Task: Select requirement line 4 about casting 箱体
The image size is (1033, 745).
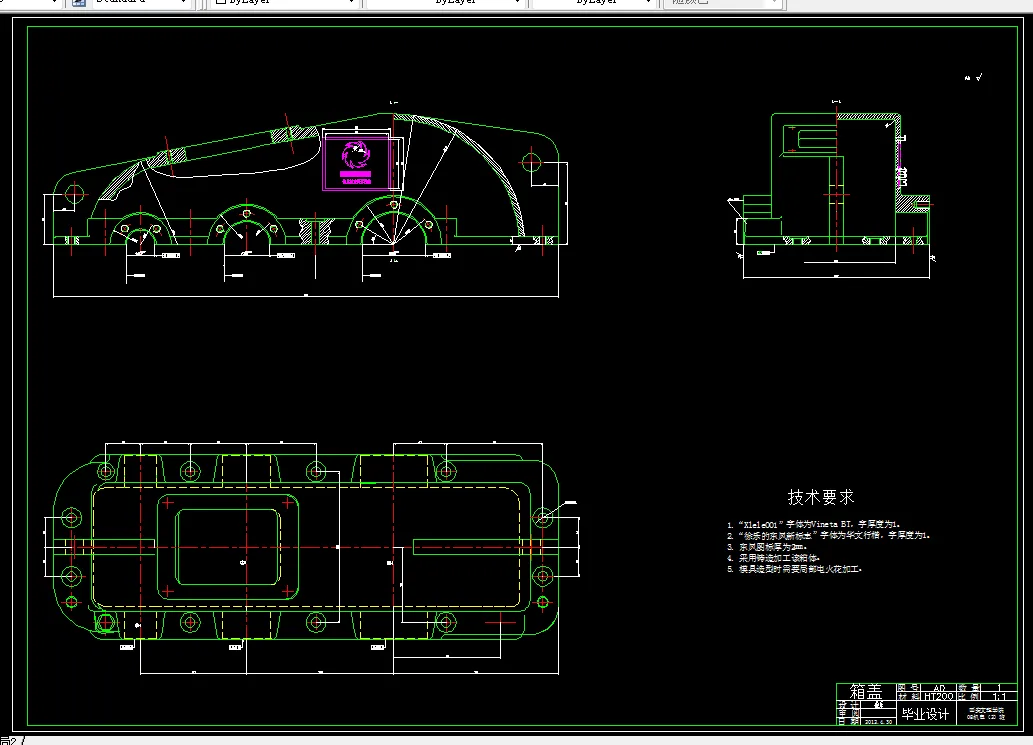Action: pos(773,558)
